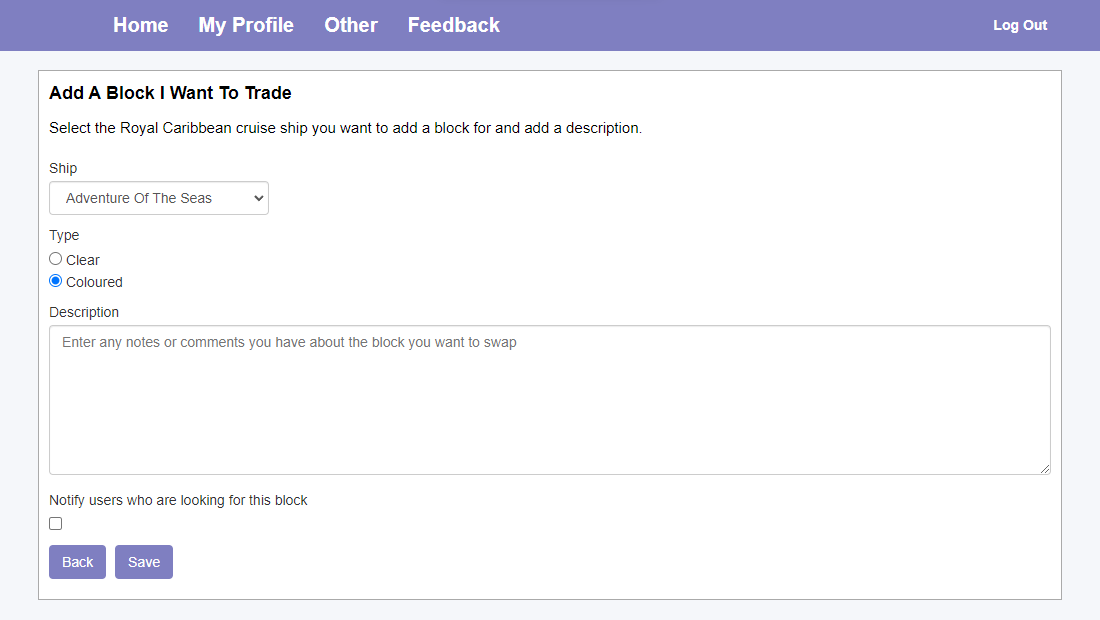The image size is (1100, 620).
Task: Click the Description box resize handle
Action: [1045, 469]
